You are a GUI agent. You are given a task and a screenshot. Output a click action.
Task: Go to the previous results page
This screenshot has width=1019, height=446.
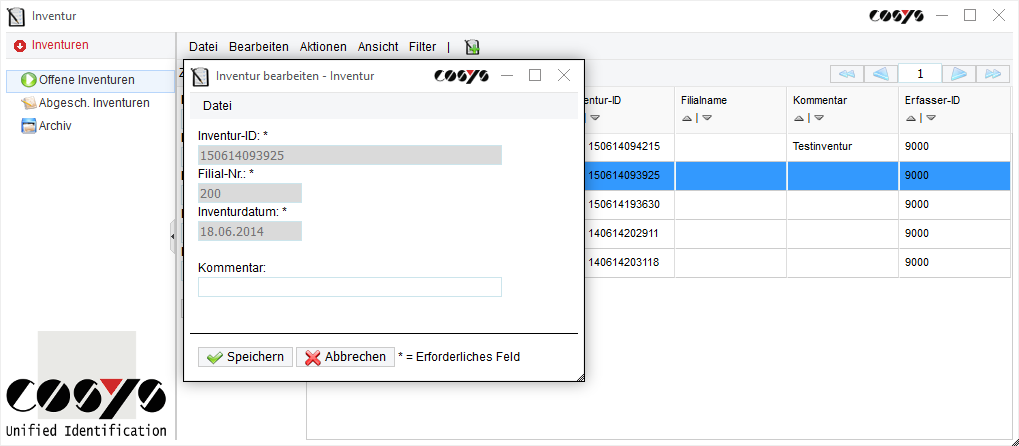pos(880,74)
